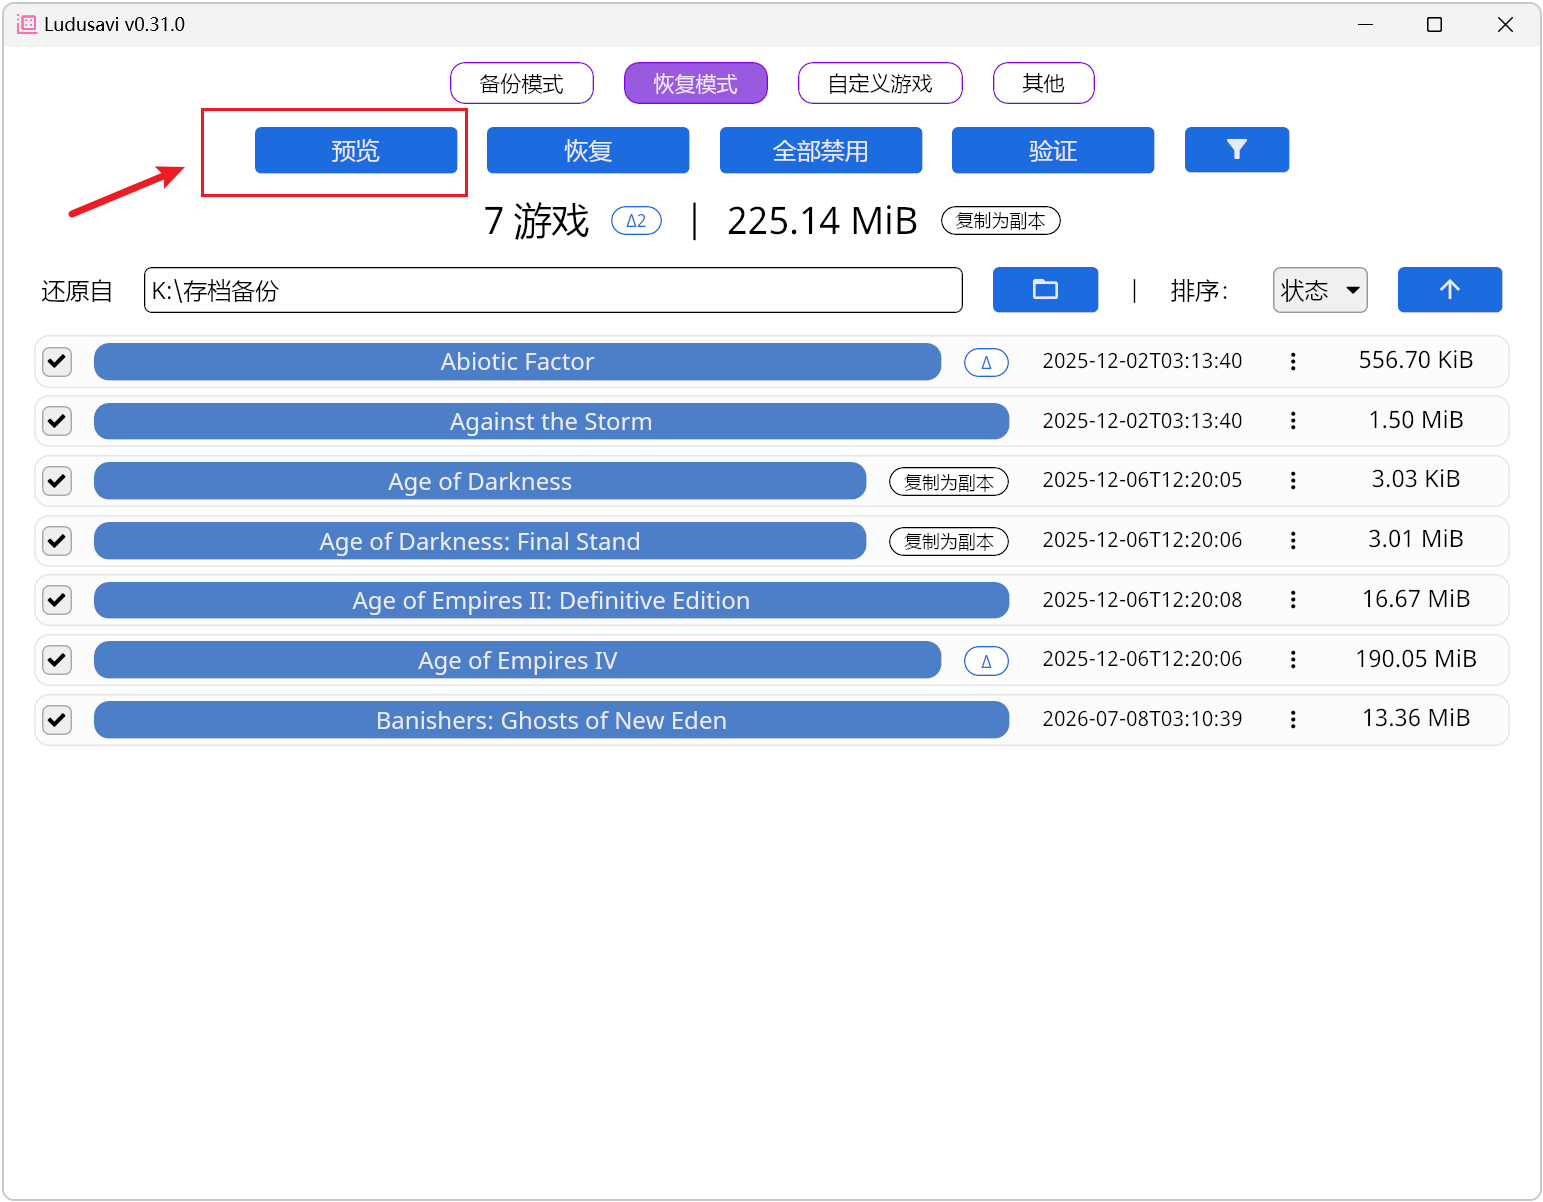
Task: Click the 1.50 MiB size value
Action: coord(1416,420)
